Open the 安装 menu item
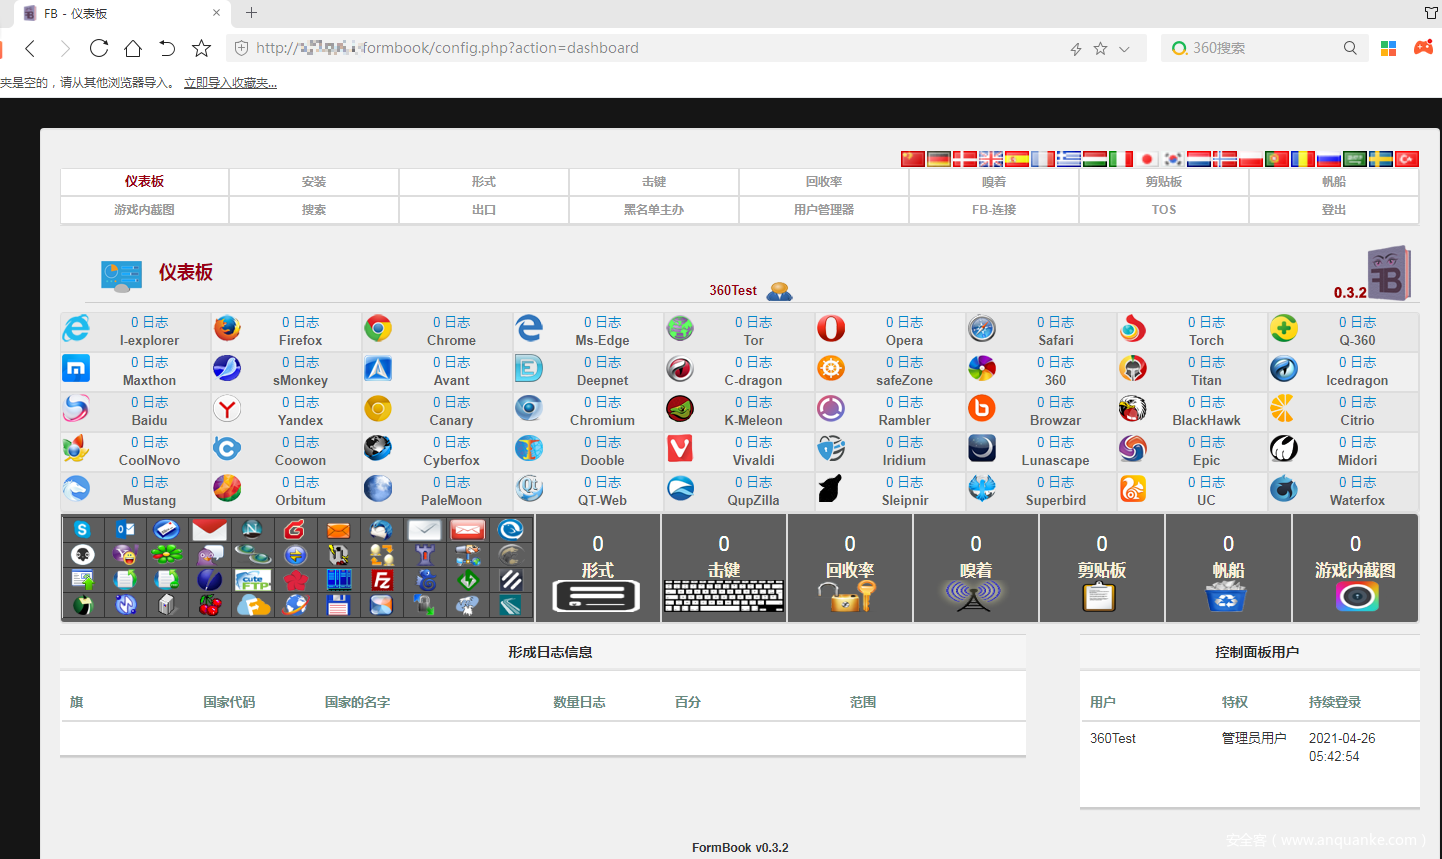This screenshot has height=859, width=1442. coord(314,181)
